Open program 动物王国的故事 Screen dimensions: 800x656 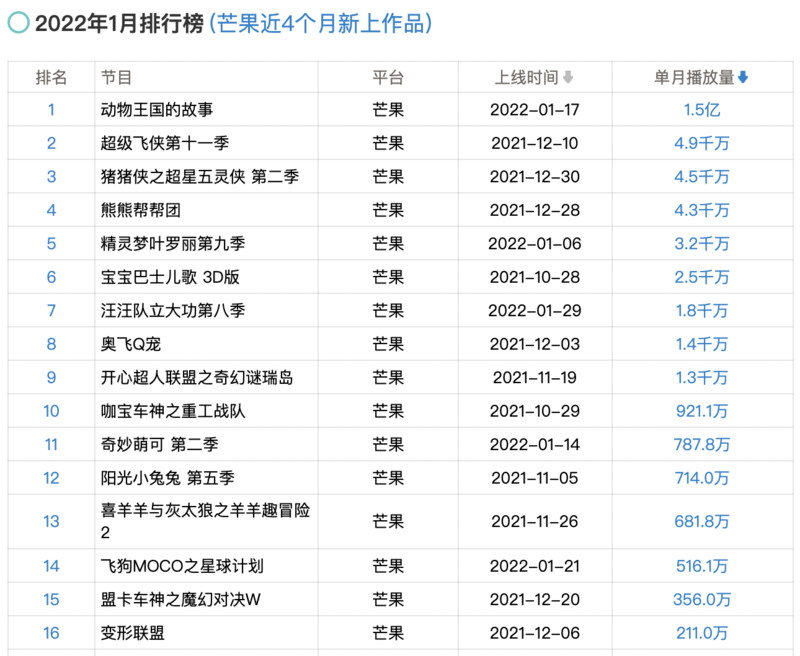click(x=157, y=110)
